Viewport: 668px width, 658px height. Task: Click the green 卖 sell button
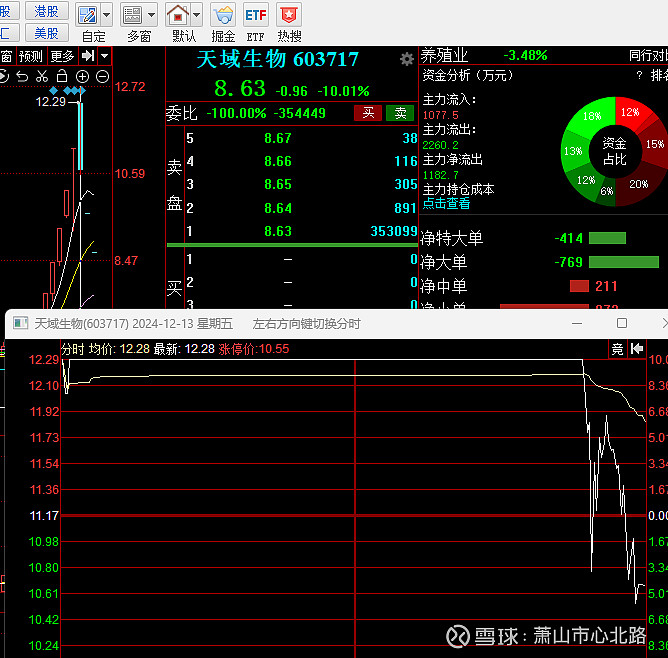click(x=400, y=113)
